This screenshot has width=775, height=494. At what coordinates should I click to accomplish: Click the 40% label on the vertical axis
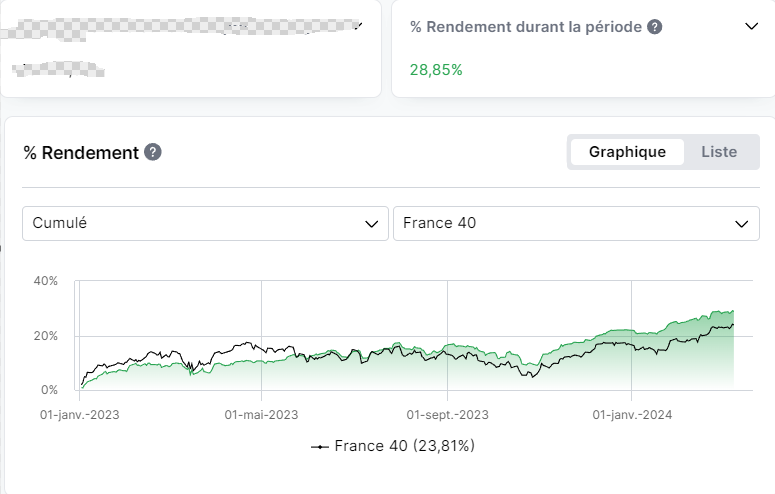click(x=46, y=281)
